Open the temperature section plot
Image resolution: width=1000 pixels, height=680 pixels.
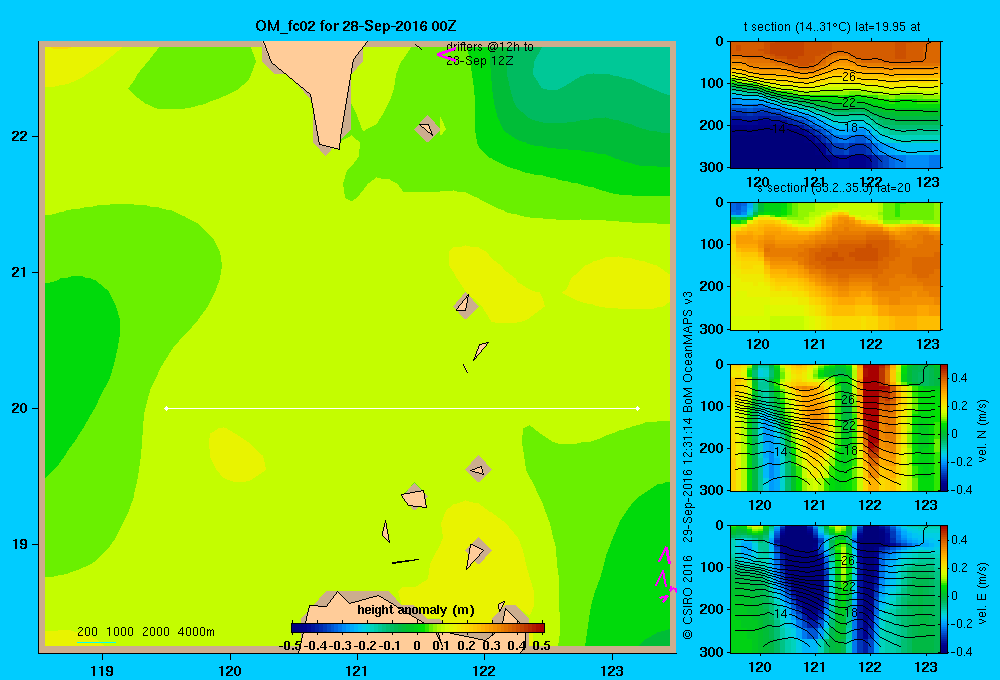(x=835, y=105)
